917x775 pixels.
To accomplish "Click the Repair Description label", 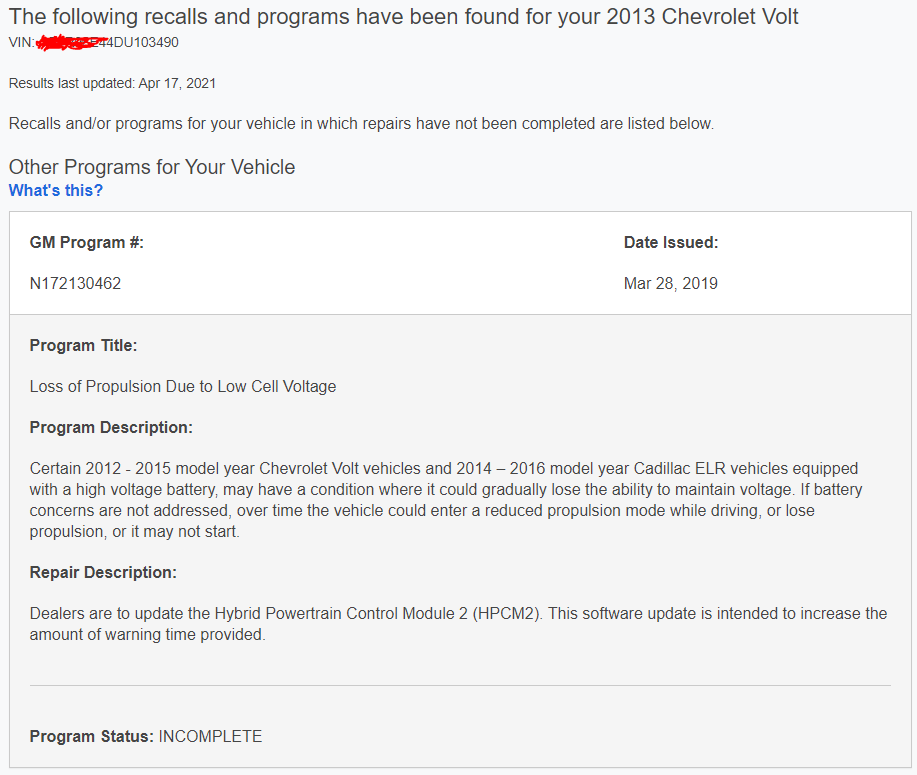I will click(103, 573).
